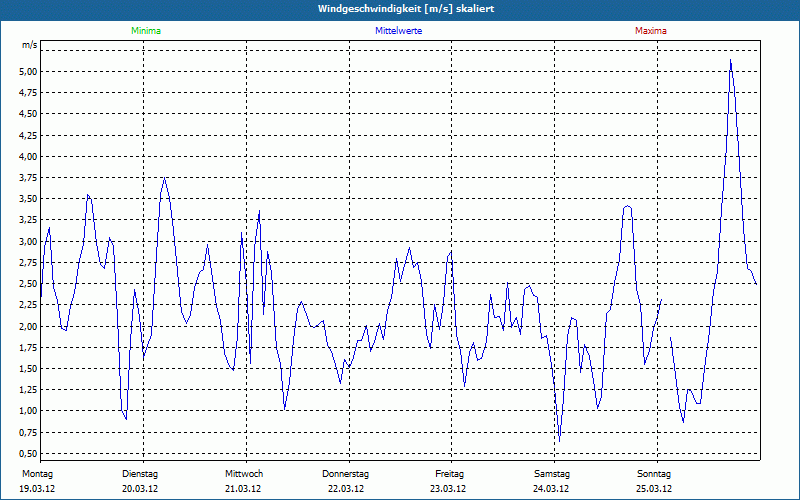This screenshot has width=800, height=500.
Task: Click the Montag day label
Action: pos(37,474)
